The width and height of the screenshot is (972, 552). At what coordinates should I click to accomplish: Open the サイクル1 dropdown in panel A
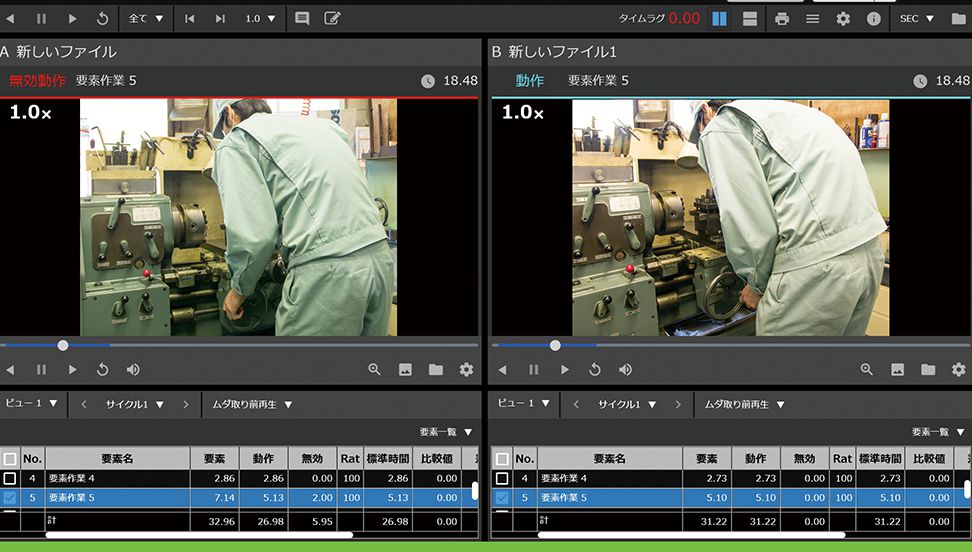[135, 405]
